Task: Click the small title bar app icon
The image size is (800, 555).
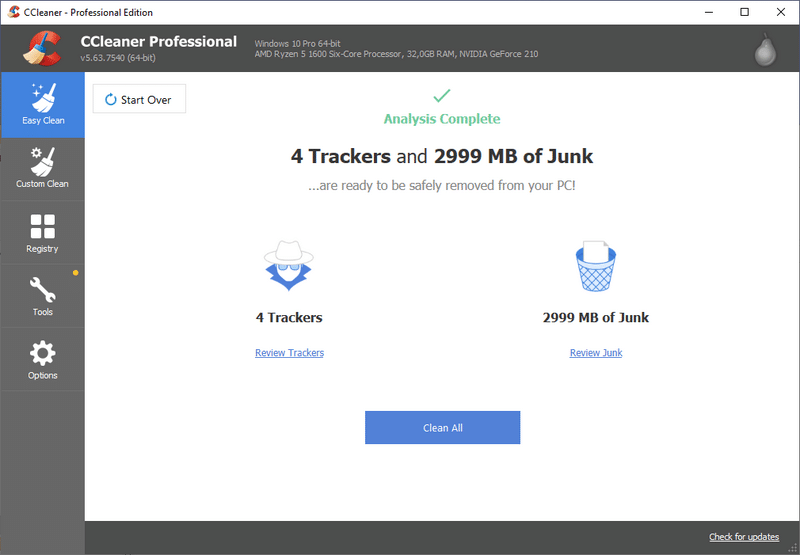Action: pyautogui.click(x=13, y=12)
